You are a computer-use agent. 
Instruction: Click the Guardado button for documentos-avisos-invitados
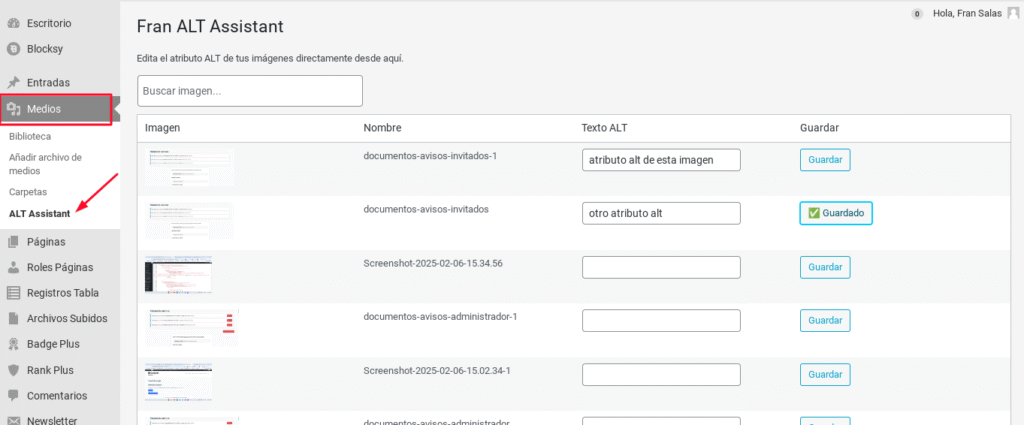click(x=836, y=213)
